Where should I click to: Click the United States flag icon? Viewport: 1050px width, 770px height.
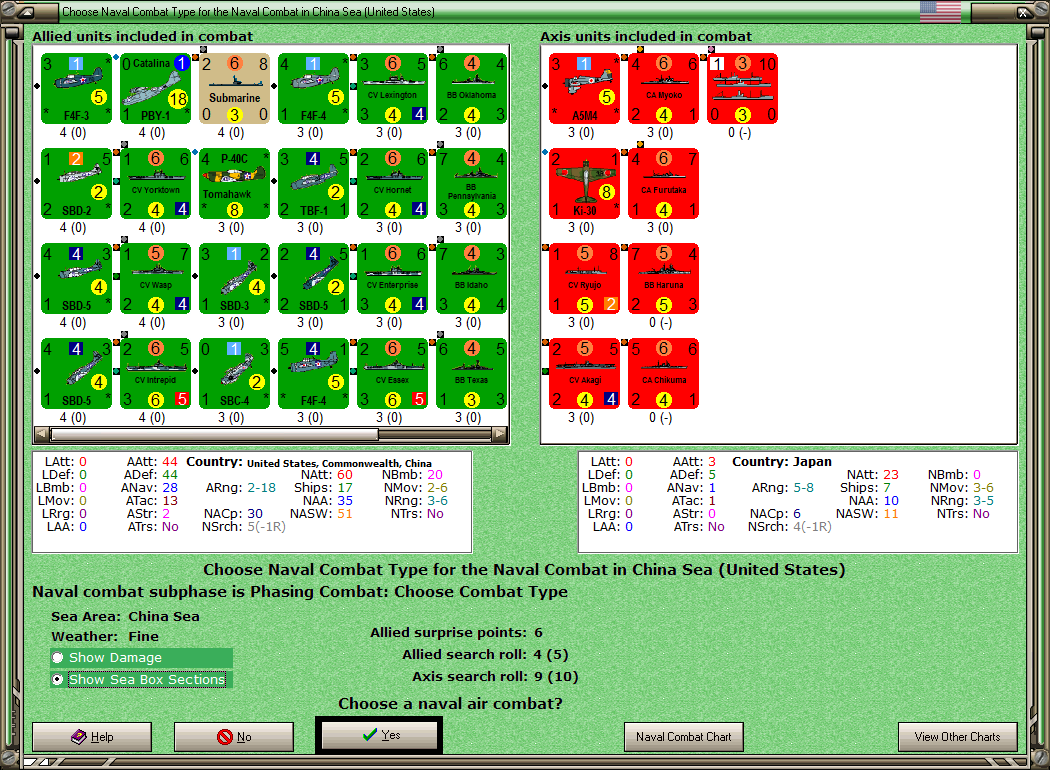(x=940, y=11)
